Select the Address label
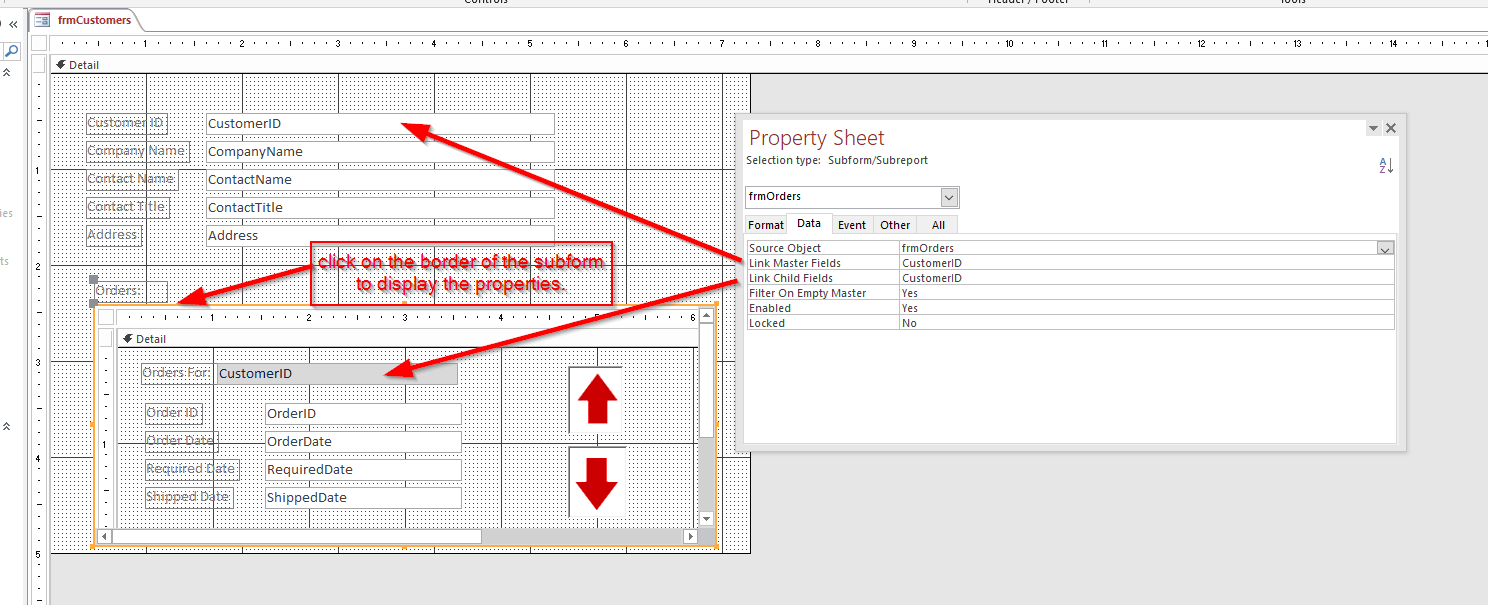The height and width of the screenshot is (605, 1488). click(x=114, y=236)
